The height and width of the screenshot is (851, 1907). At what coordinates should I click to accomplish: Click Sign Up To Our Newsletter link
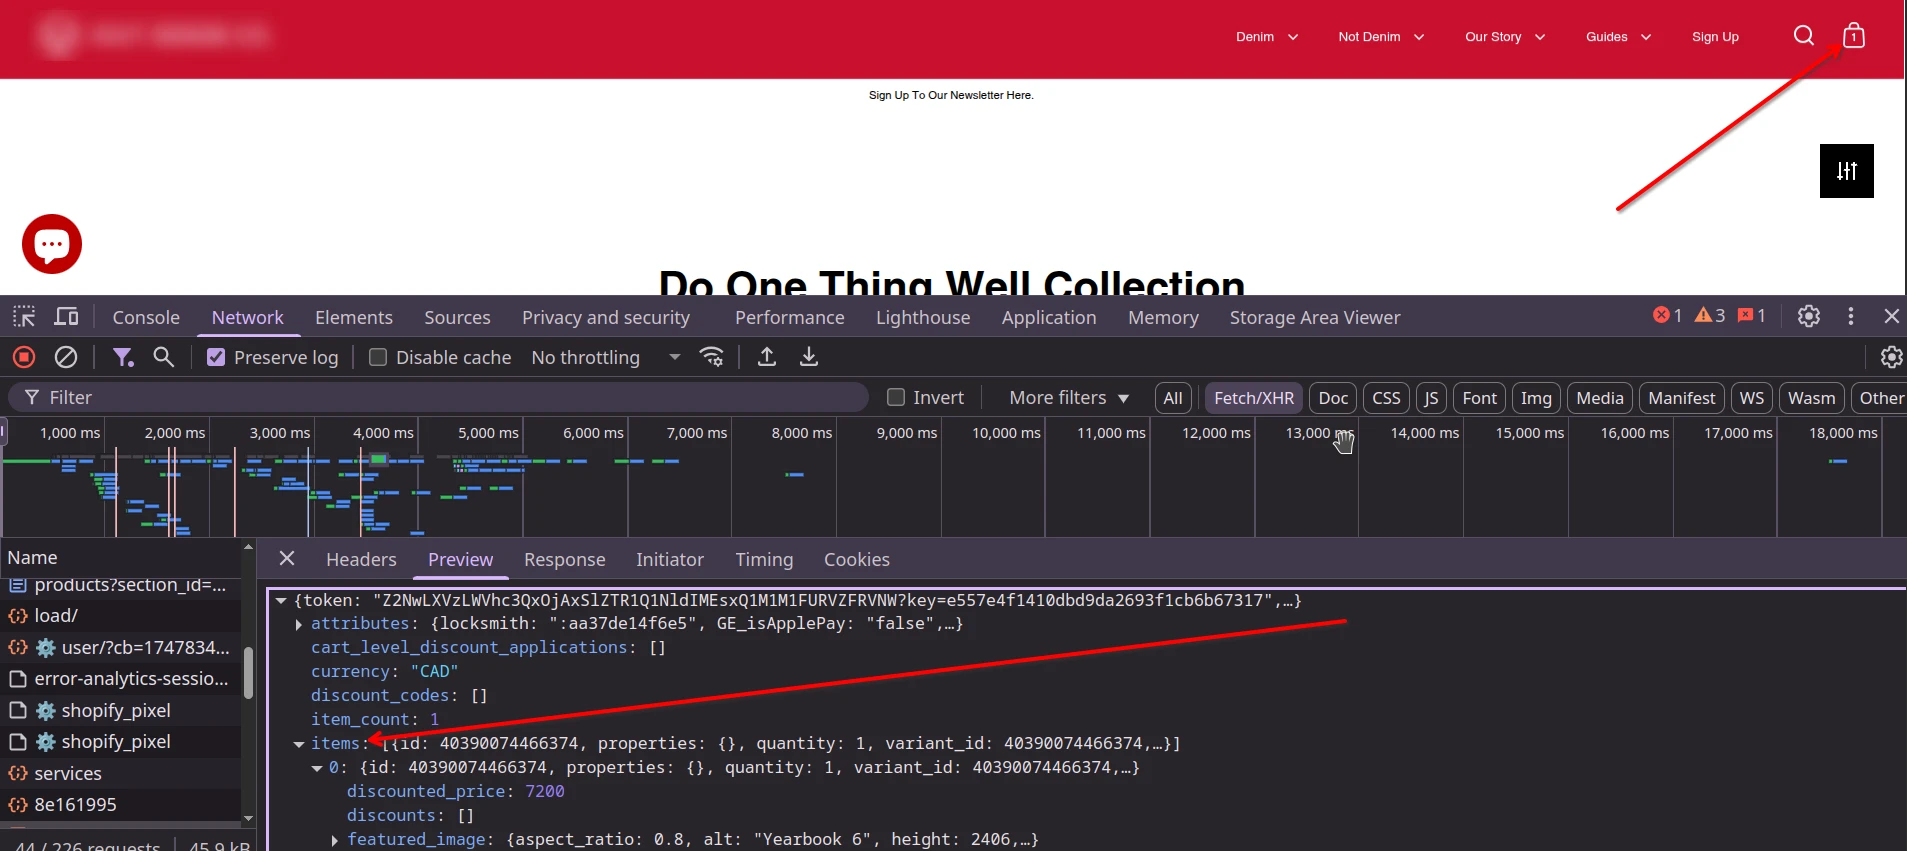[x=951, y=95]
